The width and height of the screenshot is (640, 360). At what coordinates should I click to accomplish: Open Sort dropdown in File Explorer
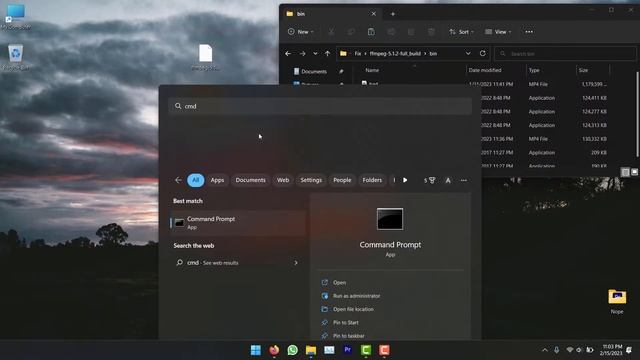pos(461,32)
